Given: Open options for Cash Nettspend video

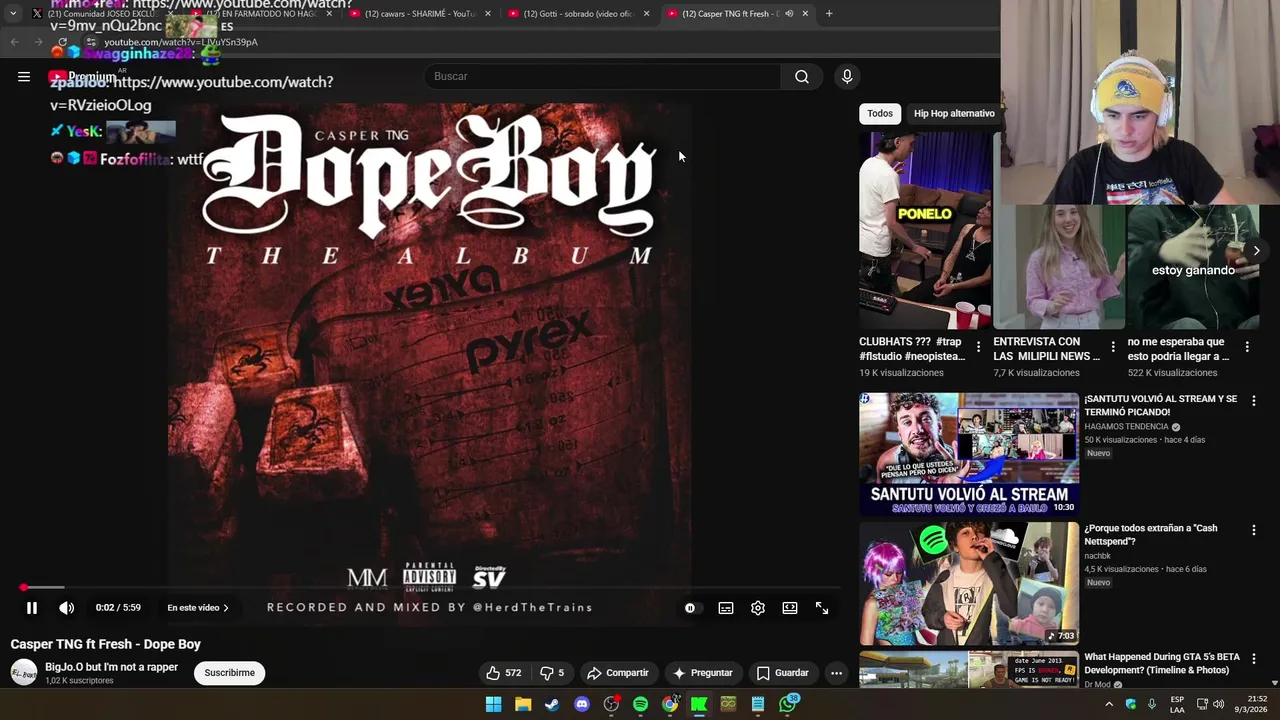Looking at the screenshot, I should coord(1253,529).
